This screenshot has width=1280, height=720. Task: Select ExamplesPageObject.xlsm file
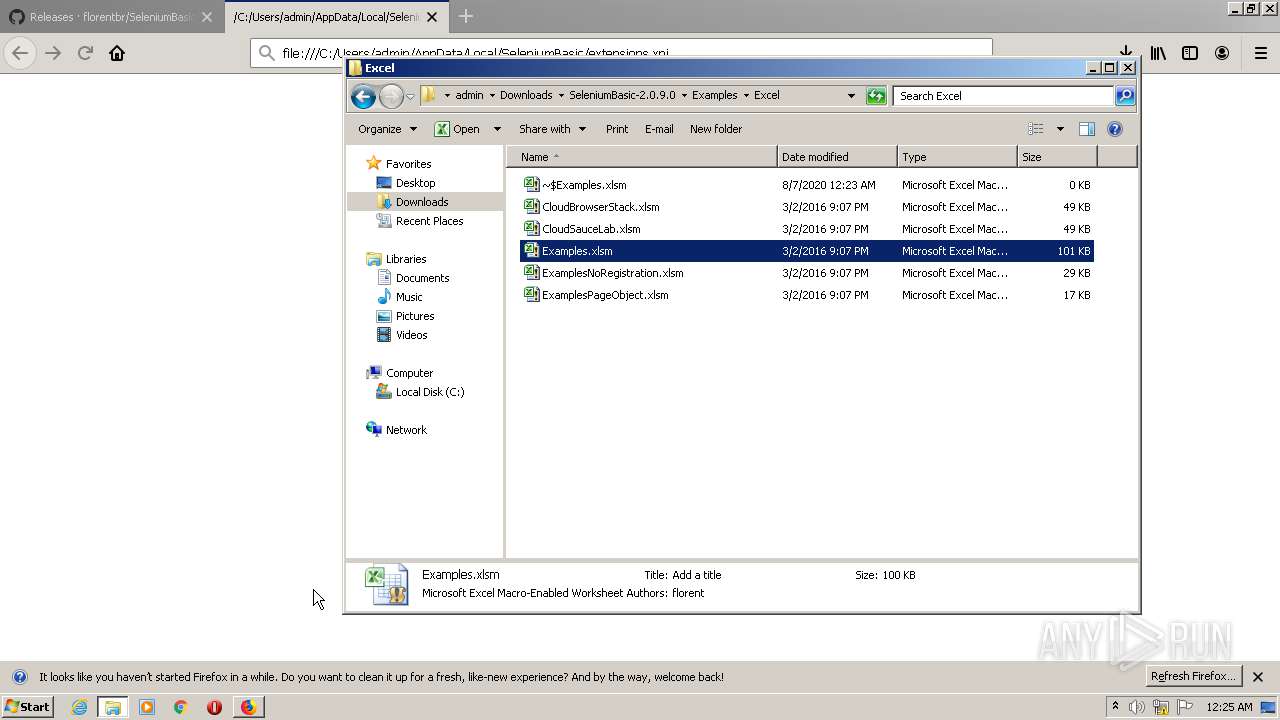point(807,295)
